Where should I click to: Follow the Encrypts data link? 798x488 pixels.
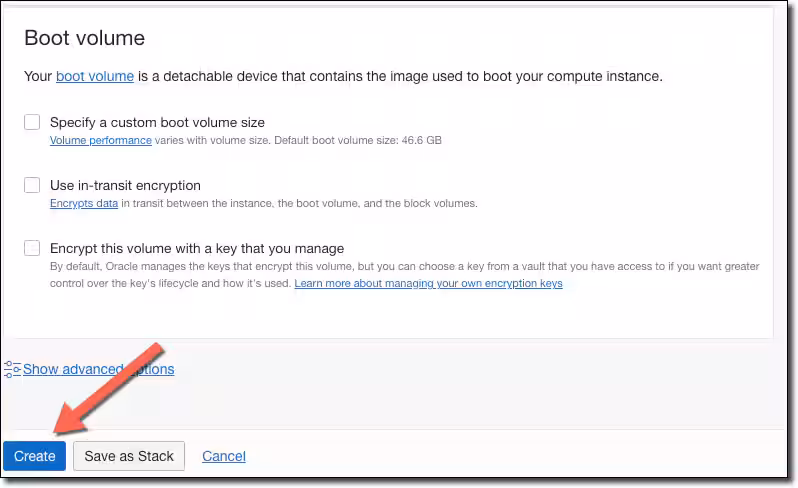[x=84, y=204]
